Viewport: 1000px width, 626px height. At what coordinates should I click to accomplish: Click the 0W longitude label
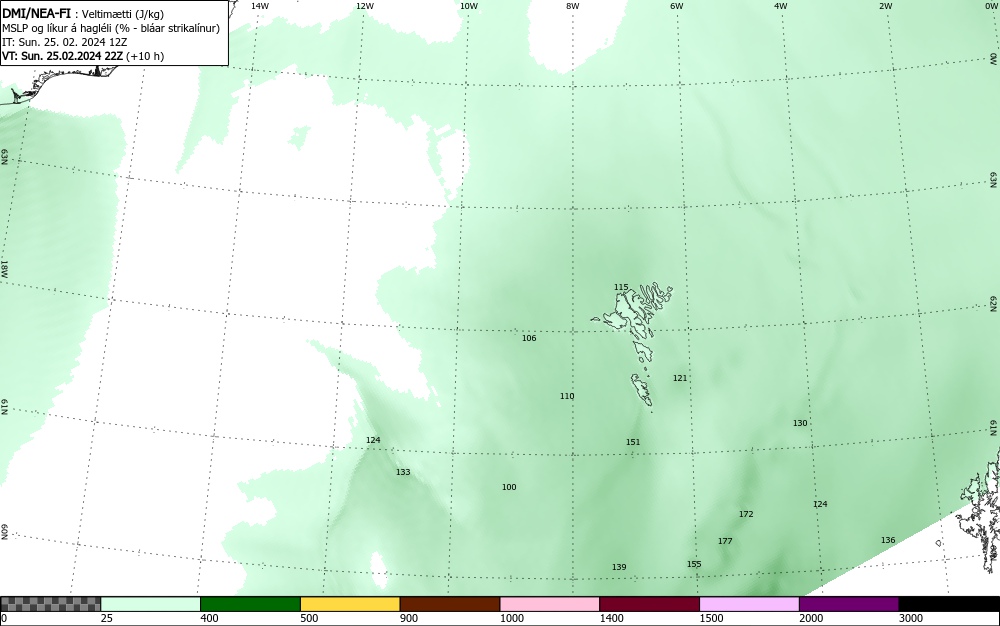990,6
